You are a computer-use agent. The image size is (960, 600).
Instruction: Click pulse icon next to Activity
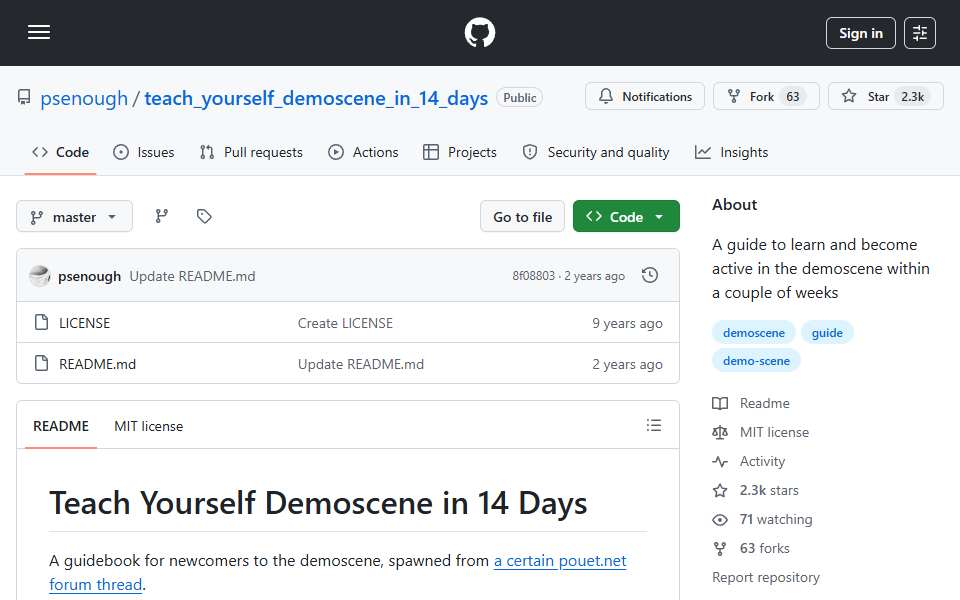tap(720, 462)
